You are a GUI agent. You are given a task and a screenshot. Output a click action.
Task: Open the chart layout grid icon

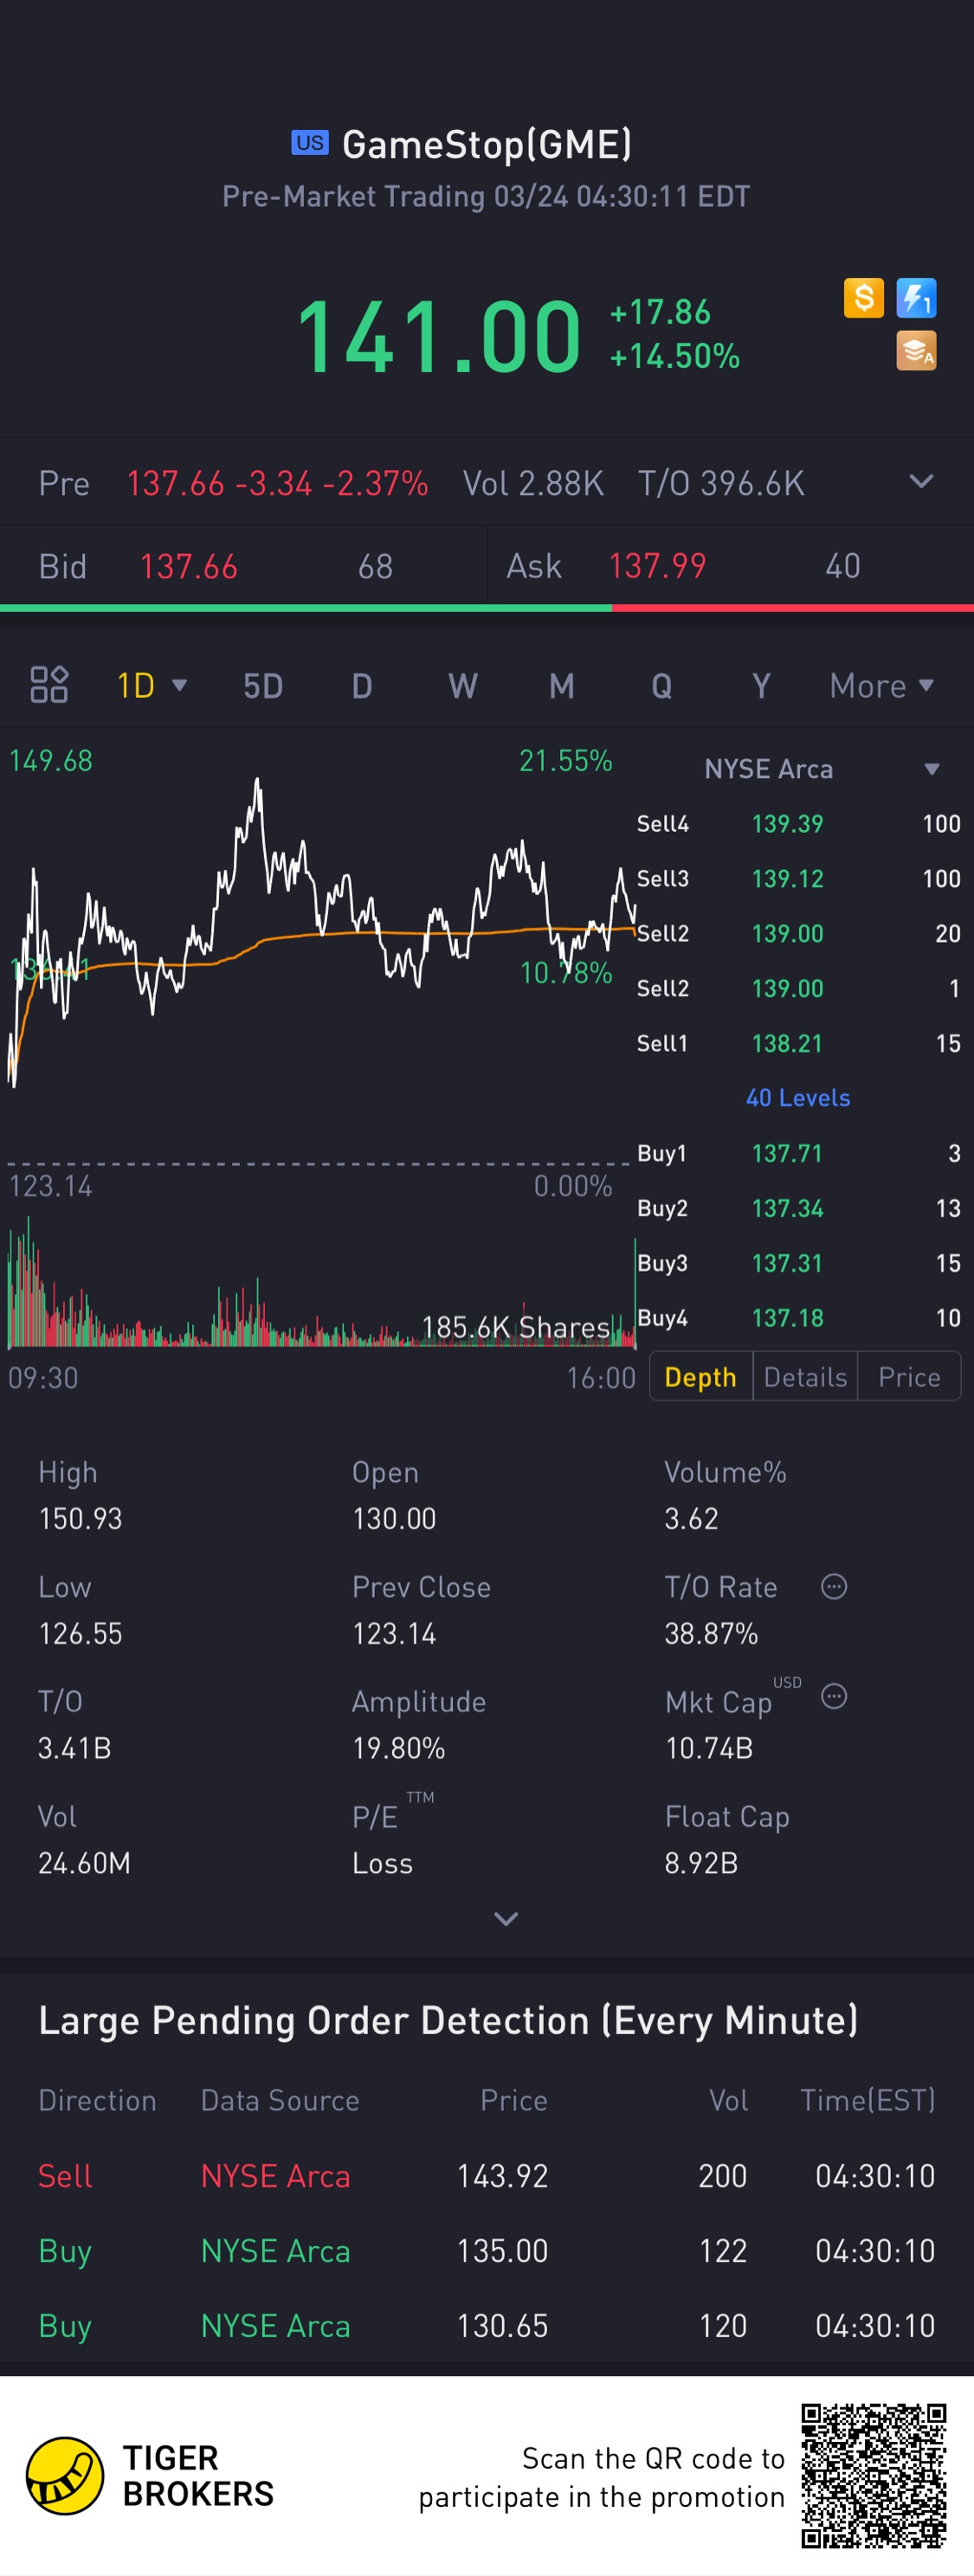tap(49, 685)
